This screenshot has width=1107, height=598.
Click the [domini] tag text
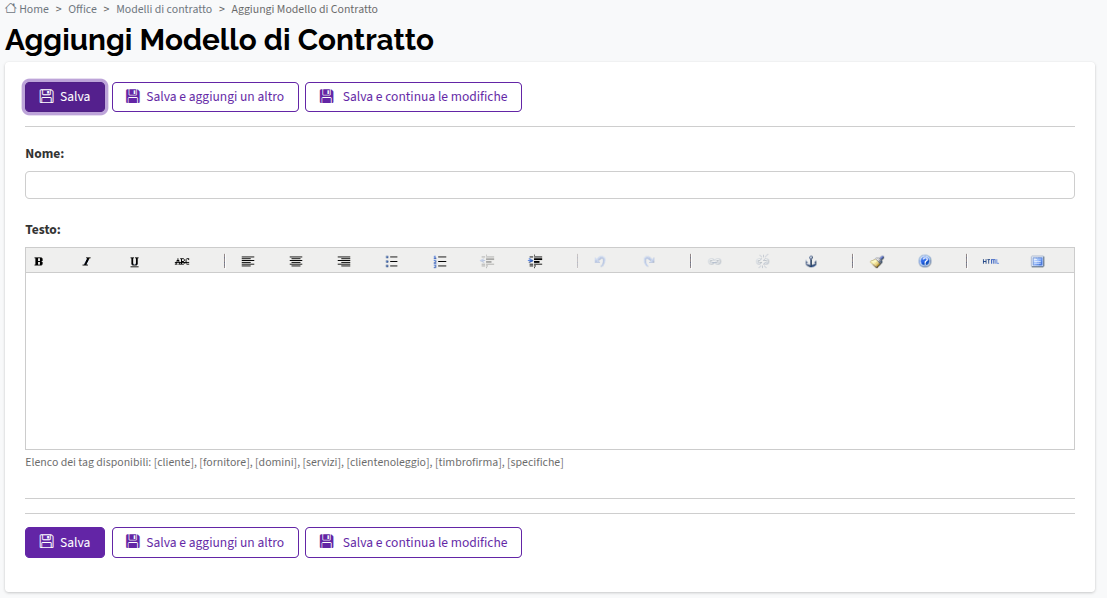277,462
